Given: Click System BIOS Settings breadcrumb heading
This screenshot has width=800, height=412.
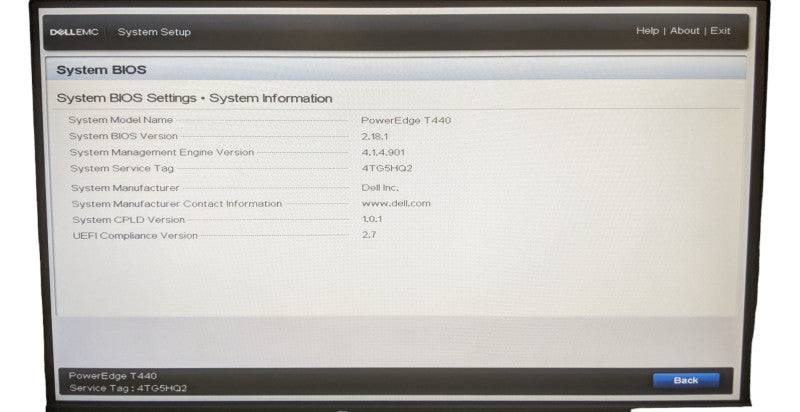Looking at the screenshot, I should [194, 98].
